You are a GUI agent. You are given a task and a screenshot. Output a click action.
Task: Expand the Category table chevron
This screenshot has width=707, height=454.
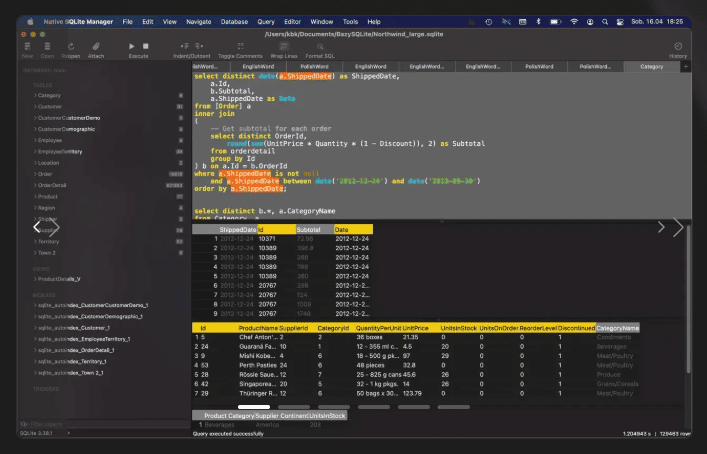pyautogui.click(x=35, y=96)
